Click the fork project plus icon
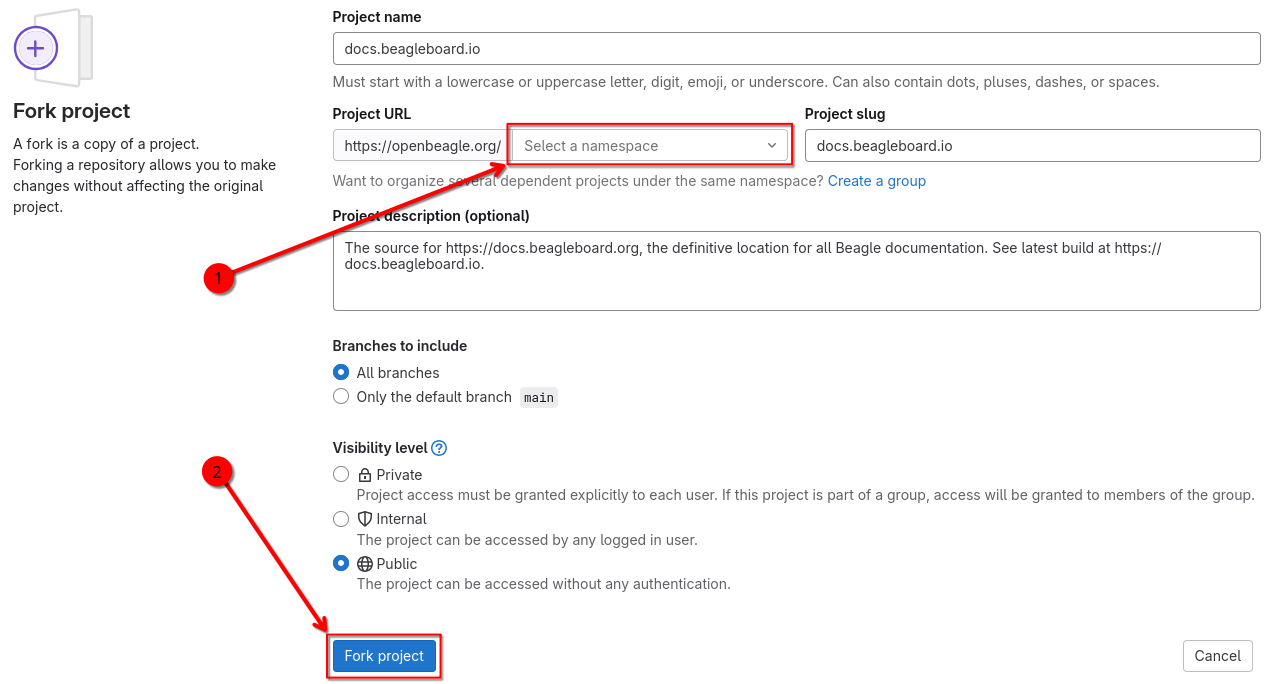 pyautogui.click(x=36, y=47)
